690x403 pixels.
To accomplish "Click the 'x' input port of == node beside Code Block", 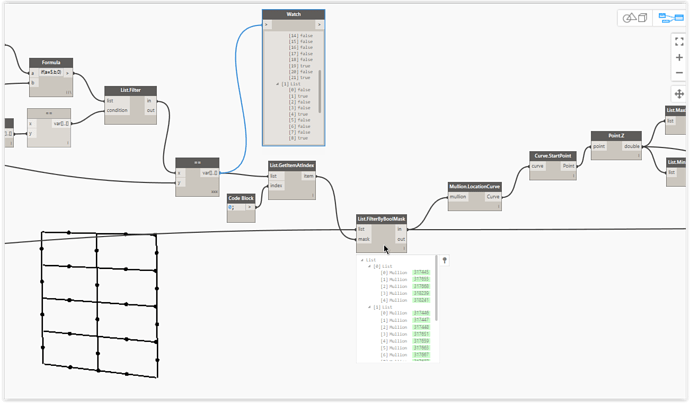I will coord(180,173).
